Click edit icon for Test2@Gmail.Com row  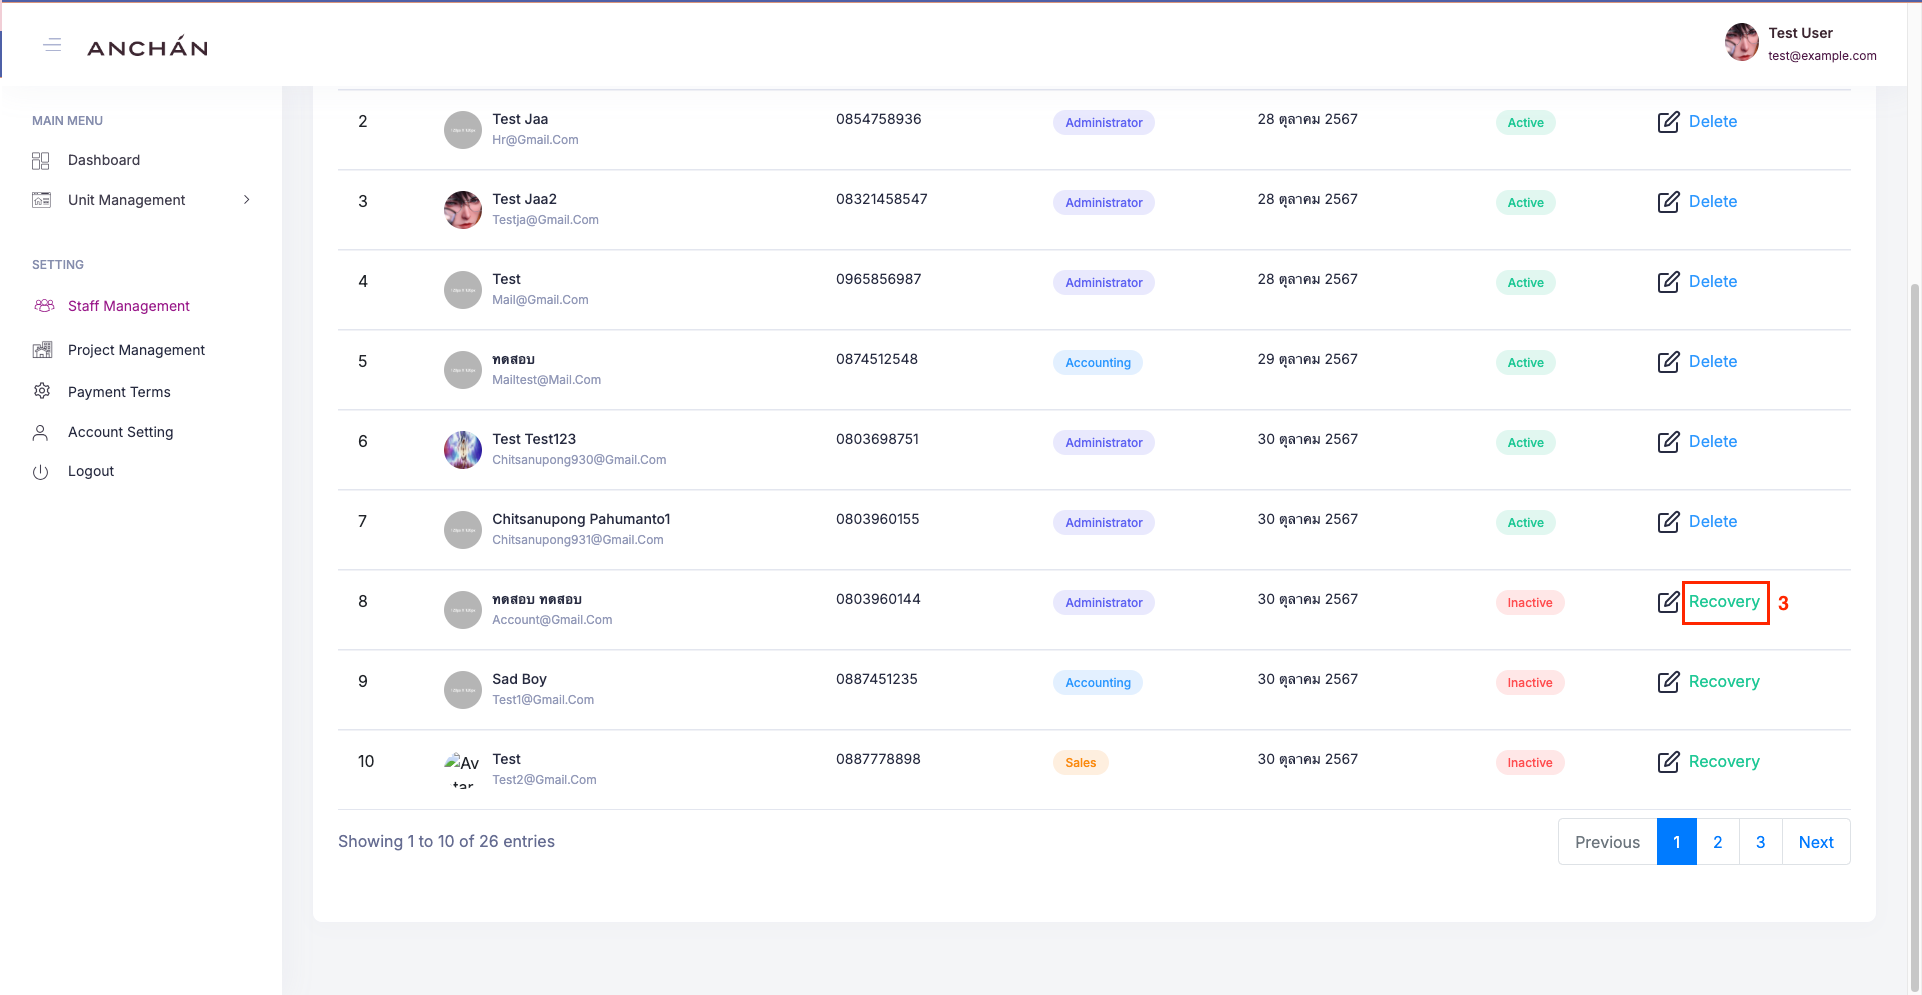[1668, 762]
